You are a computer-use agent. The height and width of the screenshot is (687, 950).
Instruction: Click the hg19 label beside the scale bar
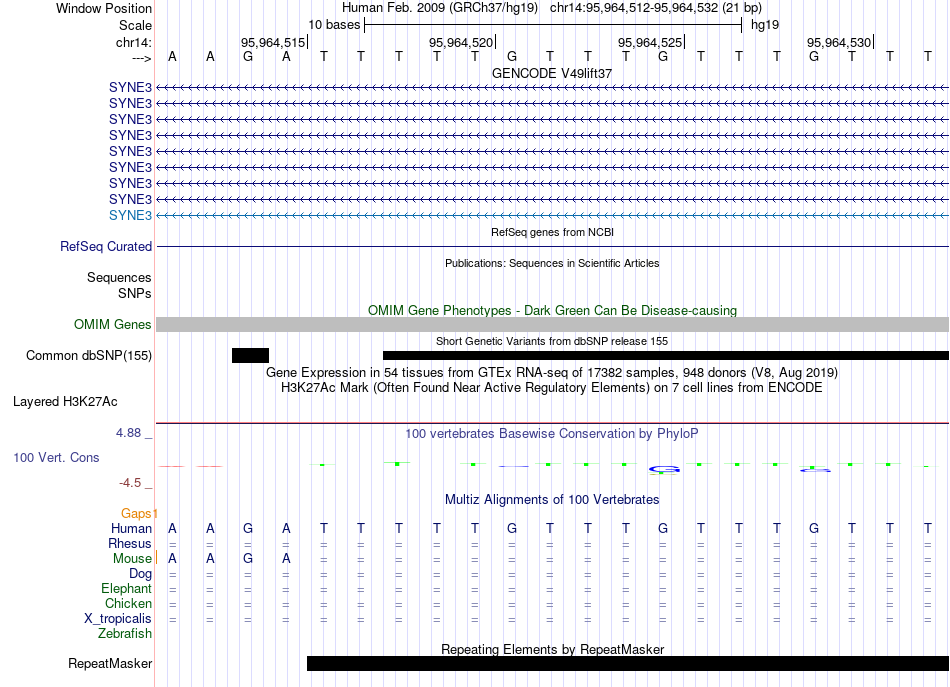pyautogui.click(x=765, y=25)
